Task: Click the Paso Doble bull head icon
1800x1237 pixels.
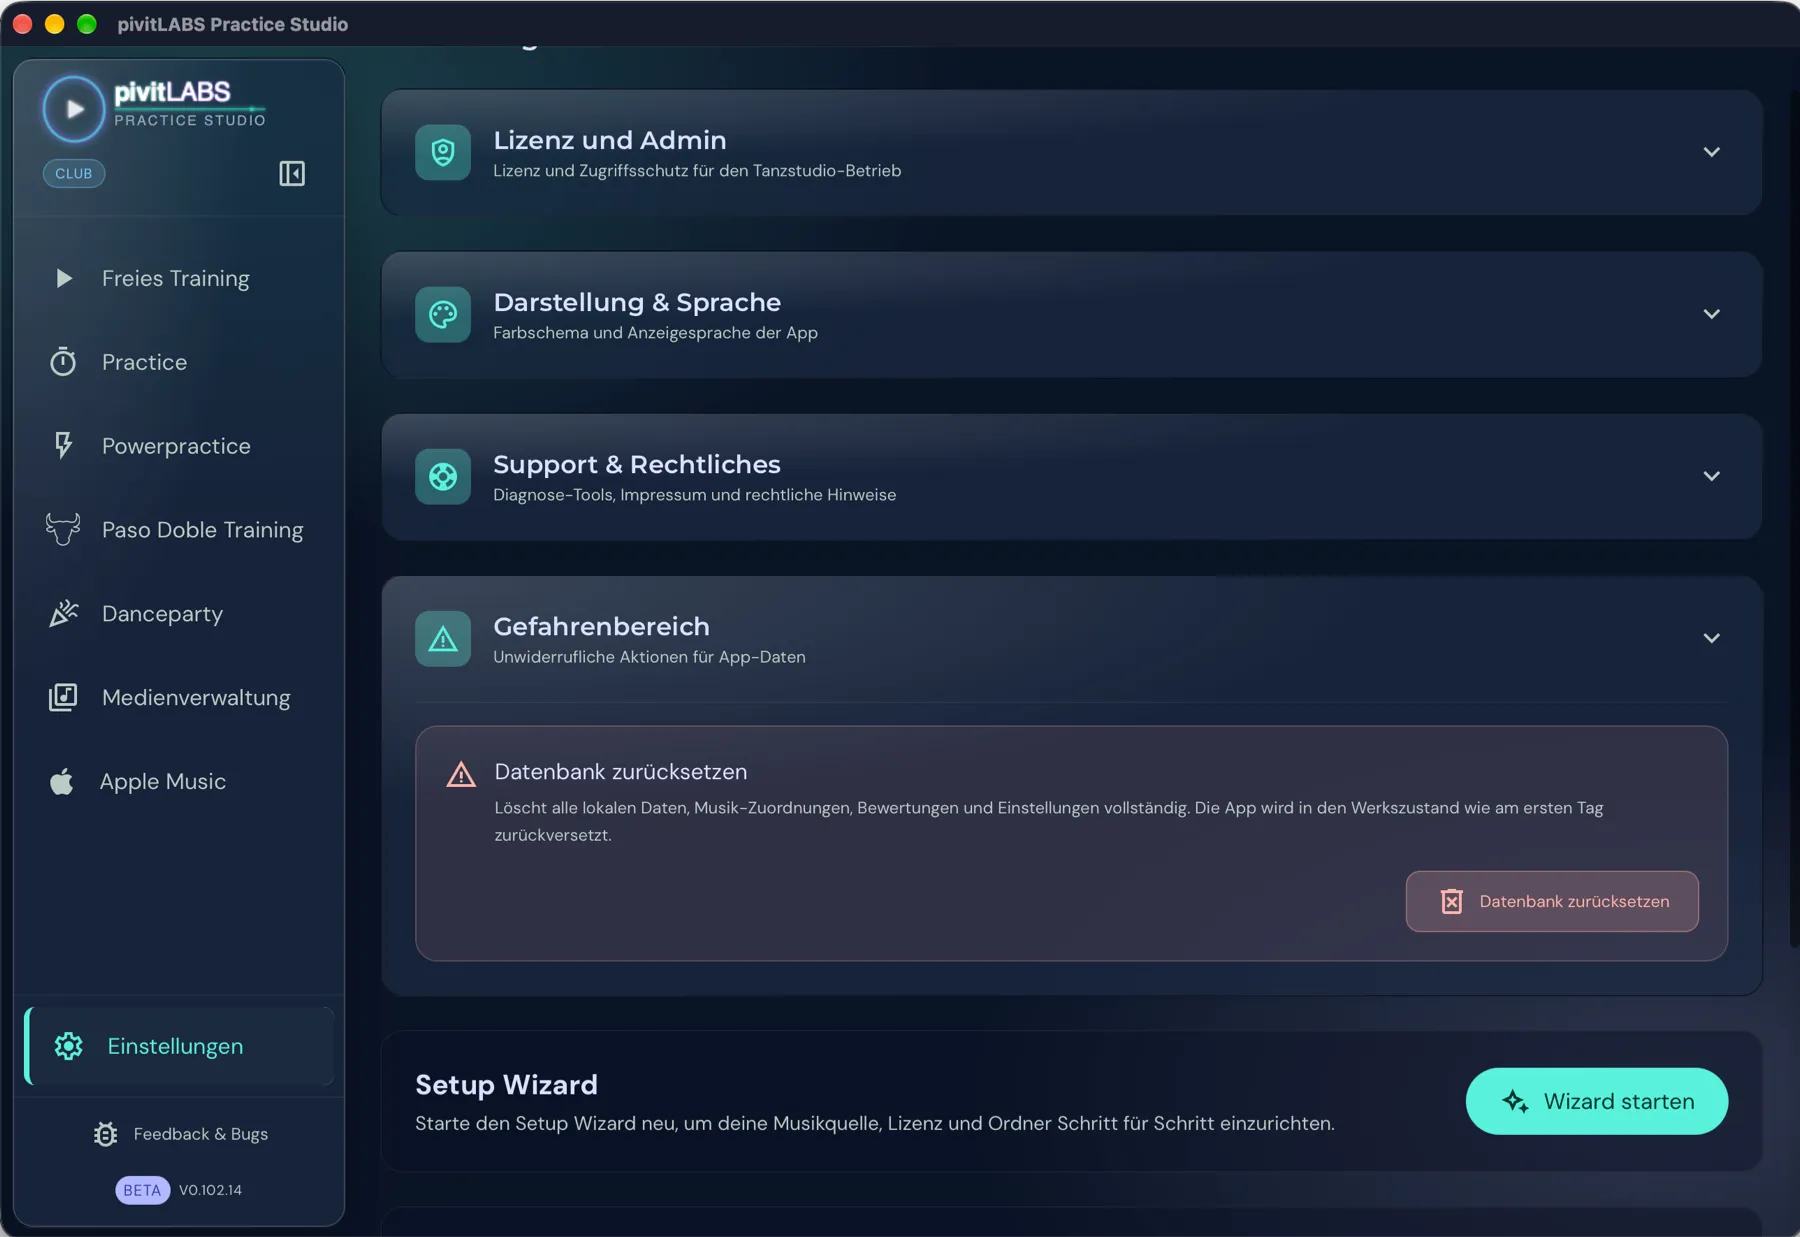Action: click(63, 529)
